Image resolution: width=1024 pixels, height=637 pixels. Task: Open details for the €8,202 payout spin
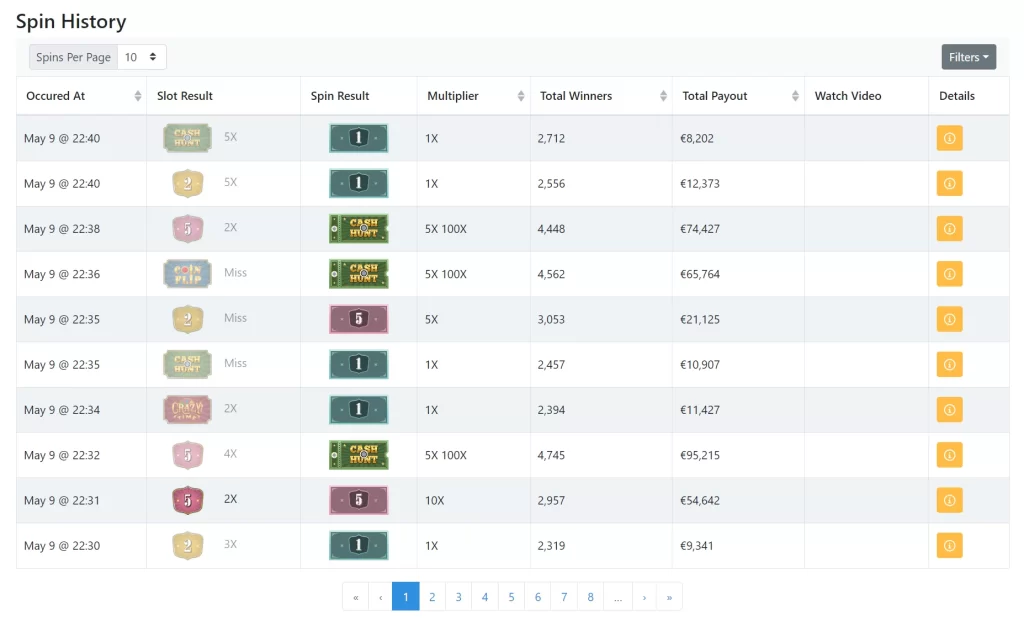(949, 138)
